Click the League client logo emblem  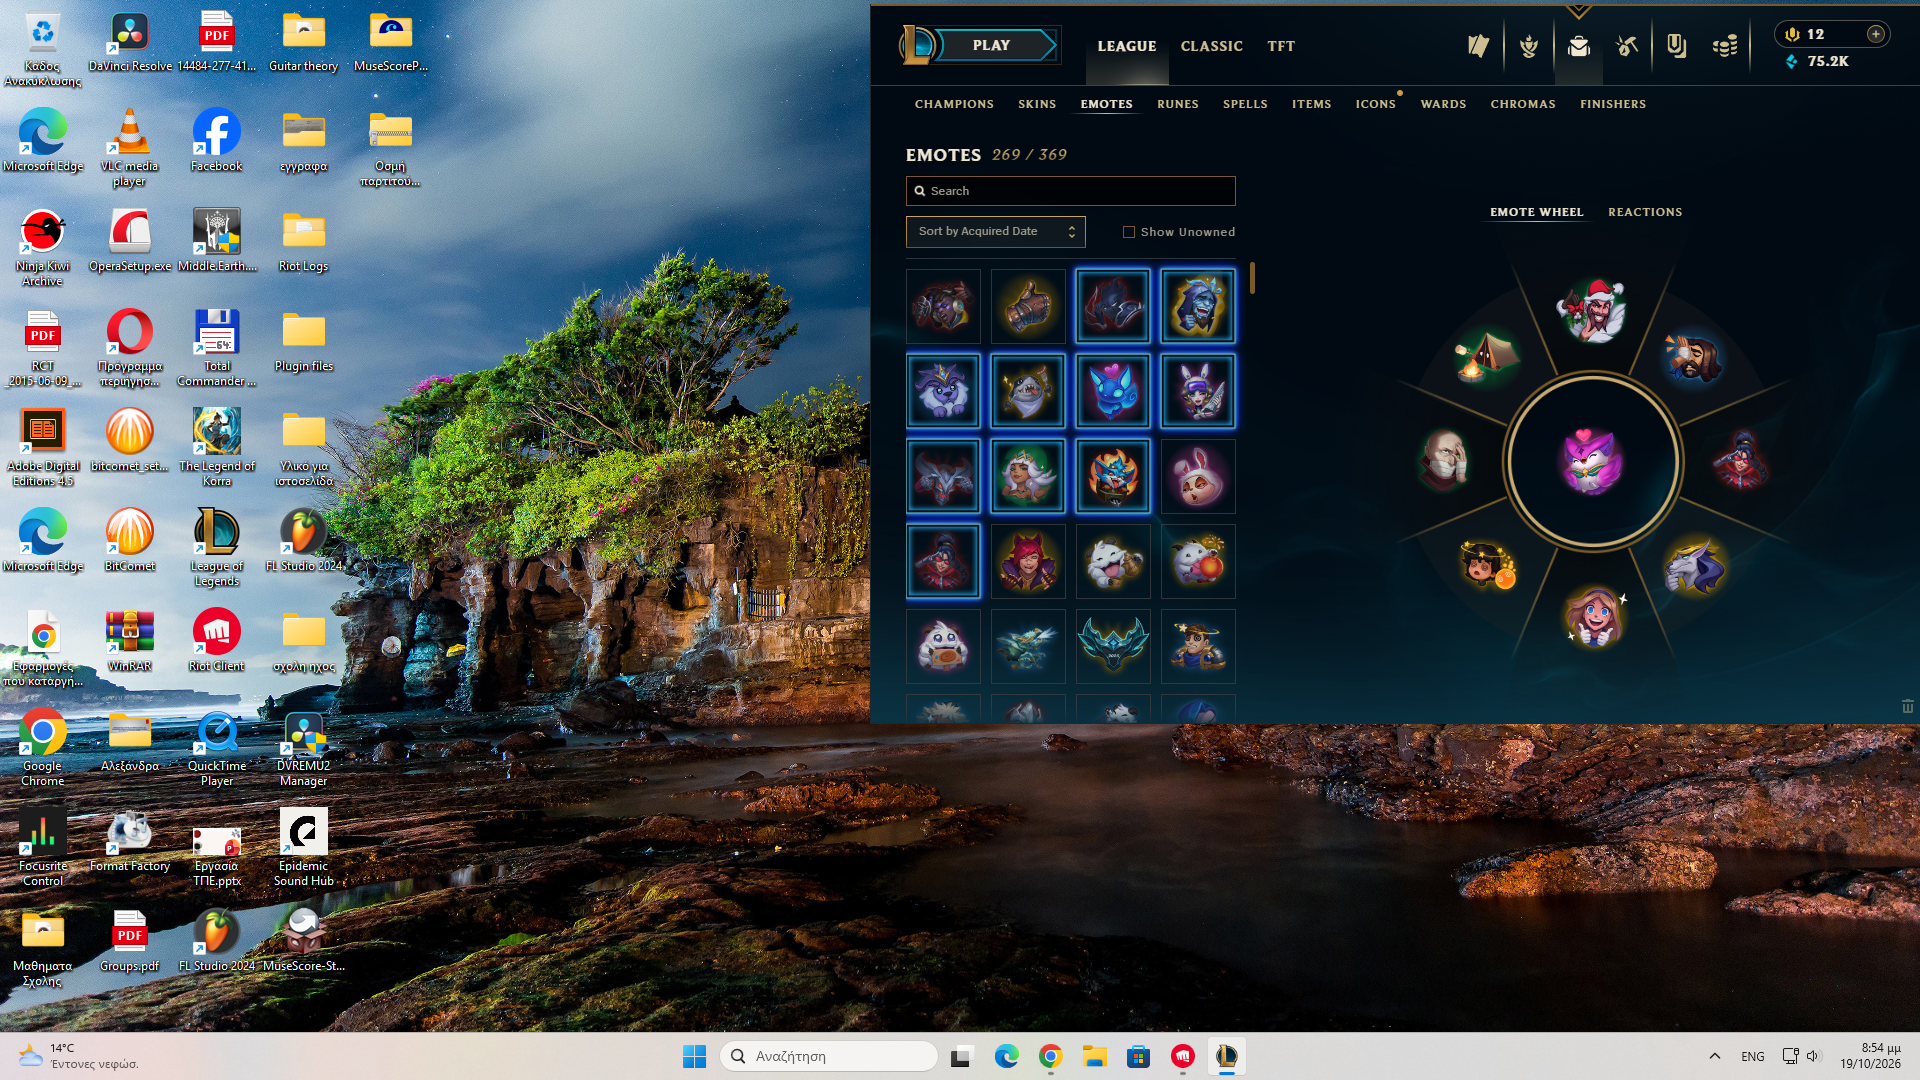pos(917,45)
